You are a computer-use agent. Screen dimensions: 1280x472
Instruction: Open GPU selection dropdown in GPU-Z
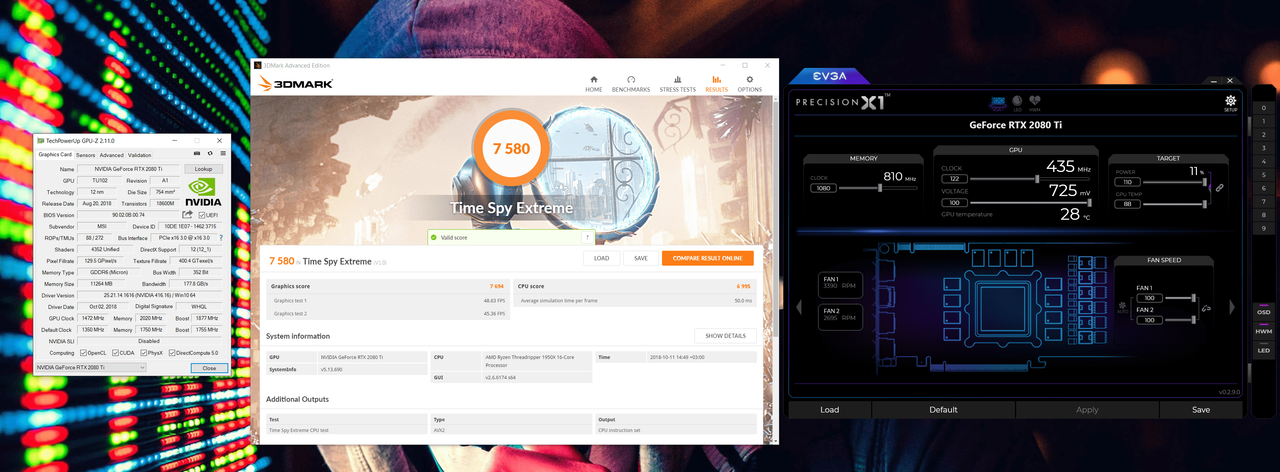point(90,368)
